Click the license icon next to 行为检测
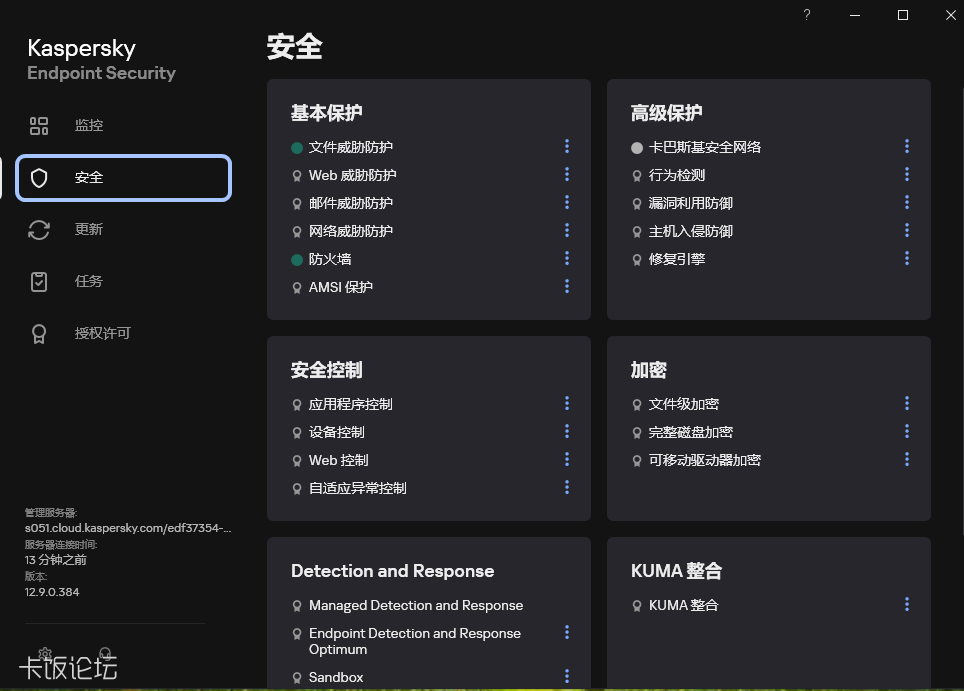This screenshot has height=691, width=964. tap(637, 176)
